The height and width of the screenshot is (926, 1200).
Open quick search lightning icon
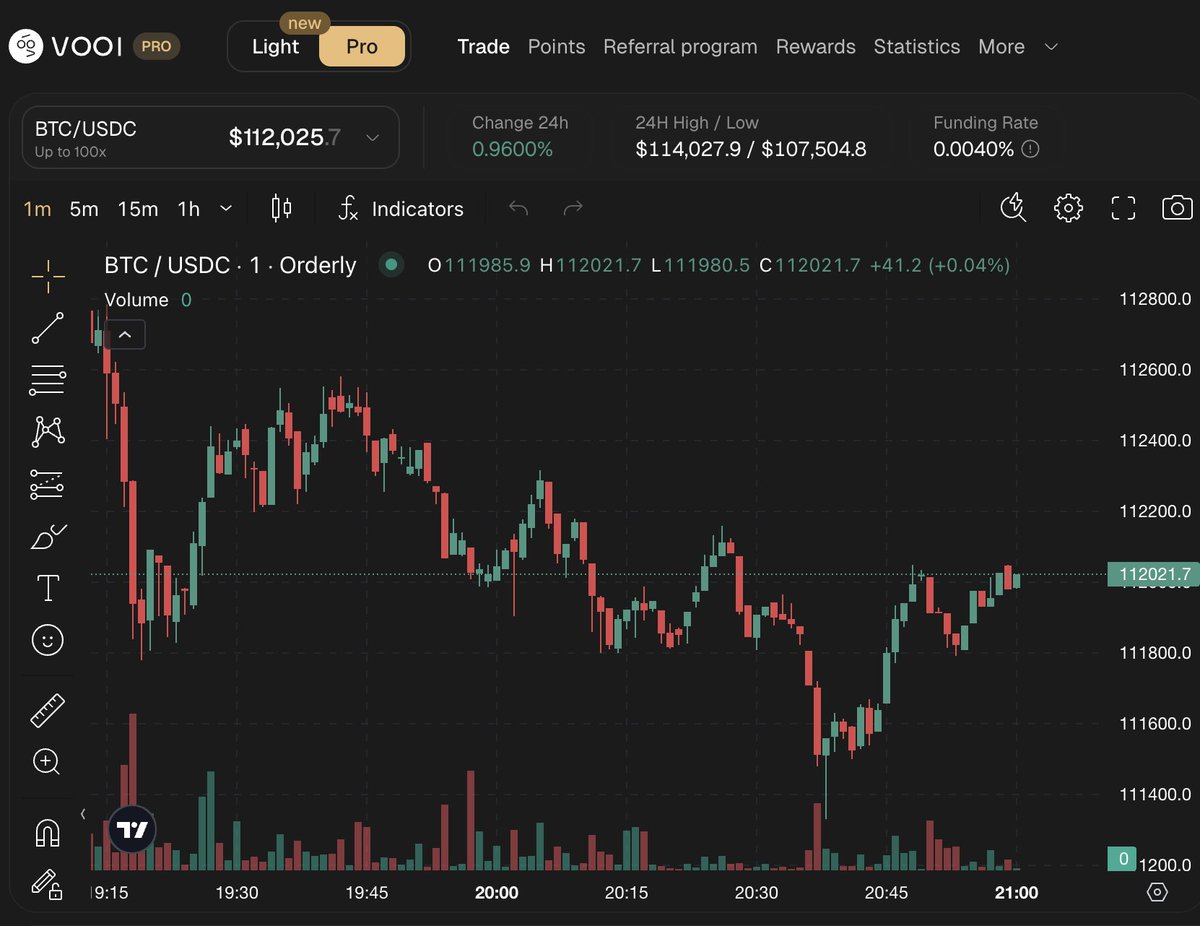(x=1014, y=208)
